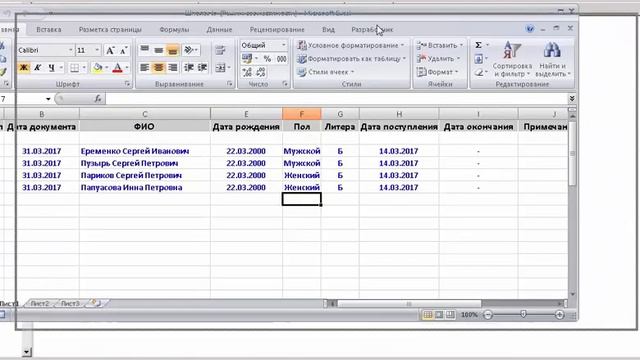640x360 pixels.
Task: Click the Clear eraser icon
Action: [478, 73]
